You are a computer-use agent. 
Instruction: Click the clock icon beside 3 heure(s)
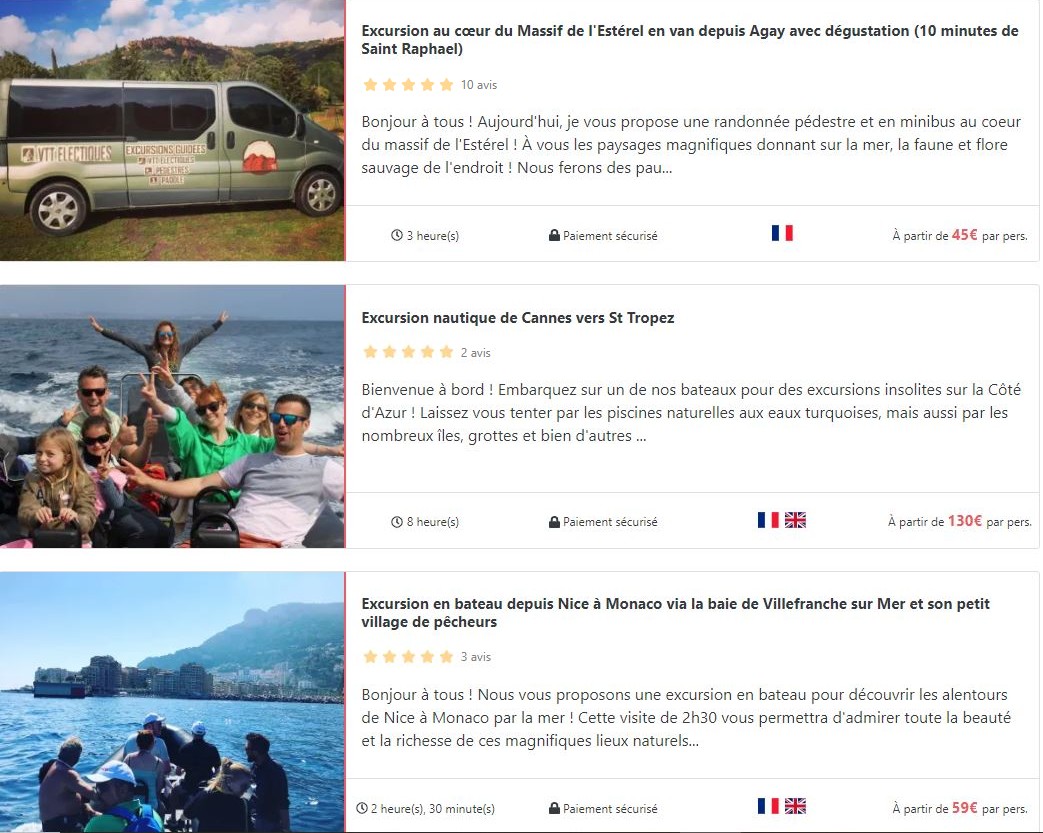tap(396, 236)
